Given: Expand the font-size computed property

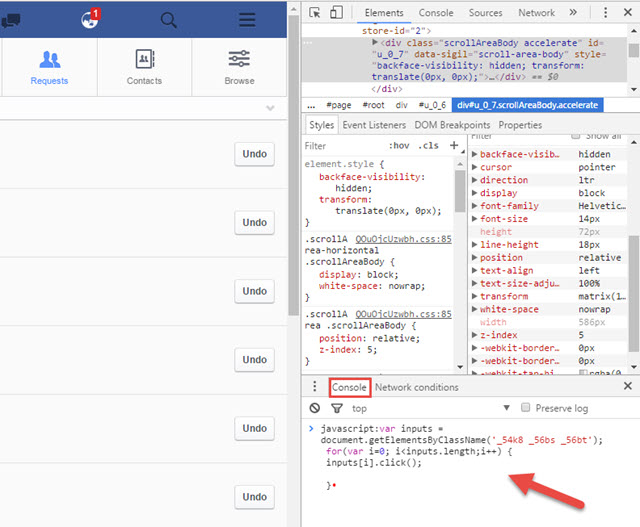Looking at the screenshot, I should pos(474,218).
